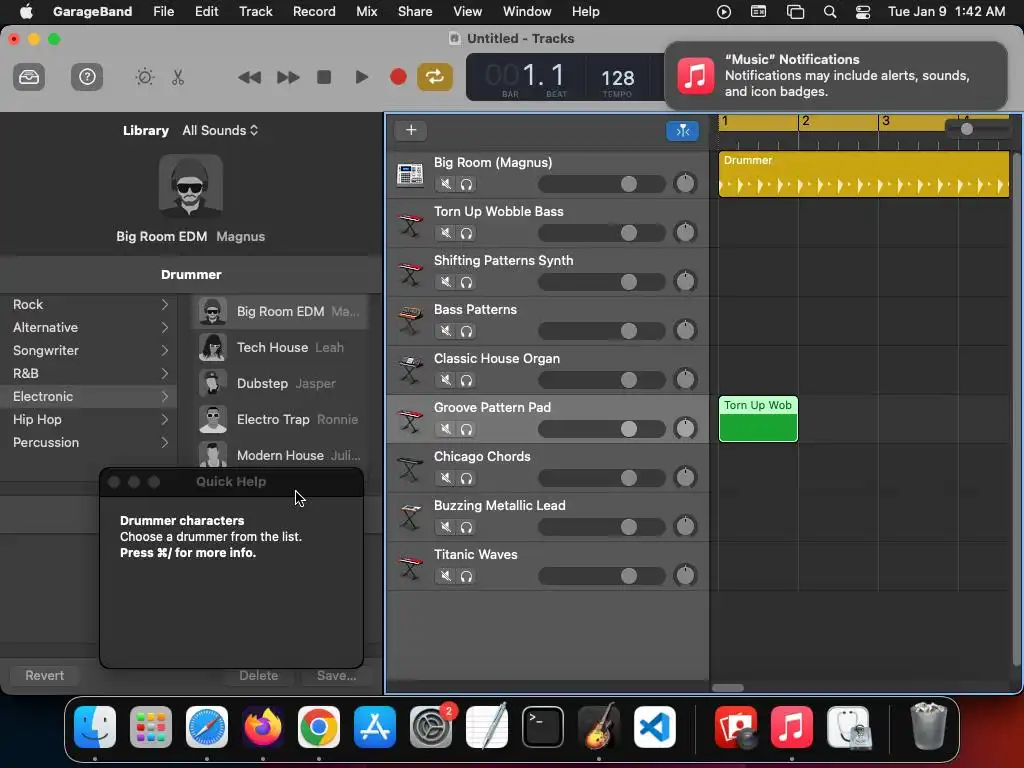Mute the Titanic Waves track
1024x768 pixels.
(445, 576)
